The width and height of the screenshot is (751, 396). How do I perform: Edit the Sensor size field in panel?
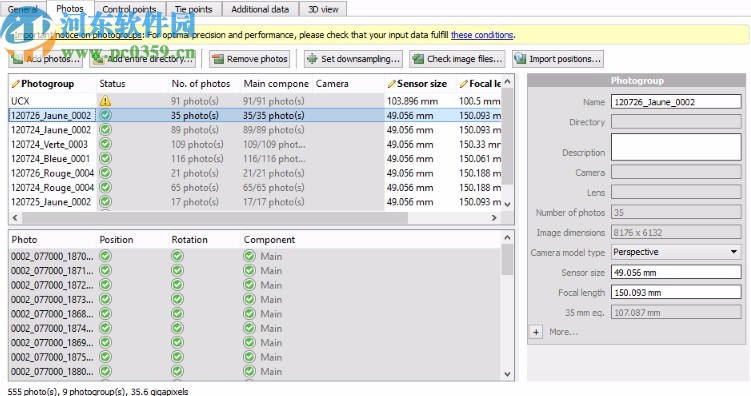click(676, 272)
